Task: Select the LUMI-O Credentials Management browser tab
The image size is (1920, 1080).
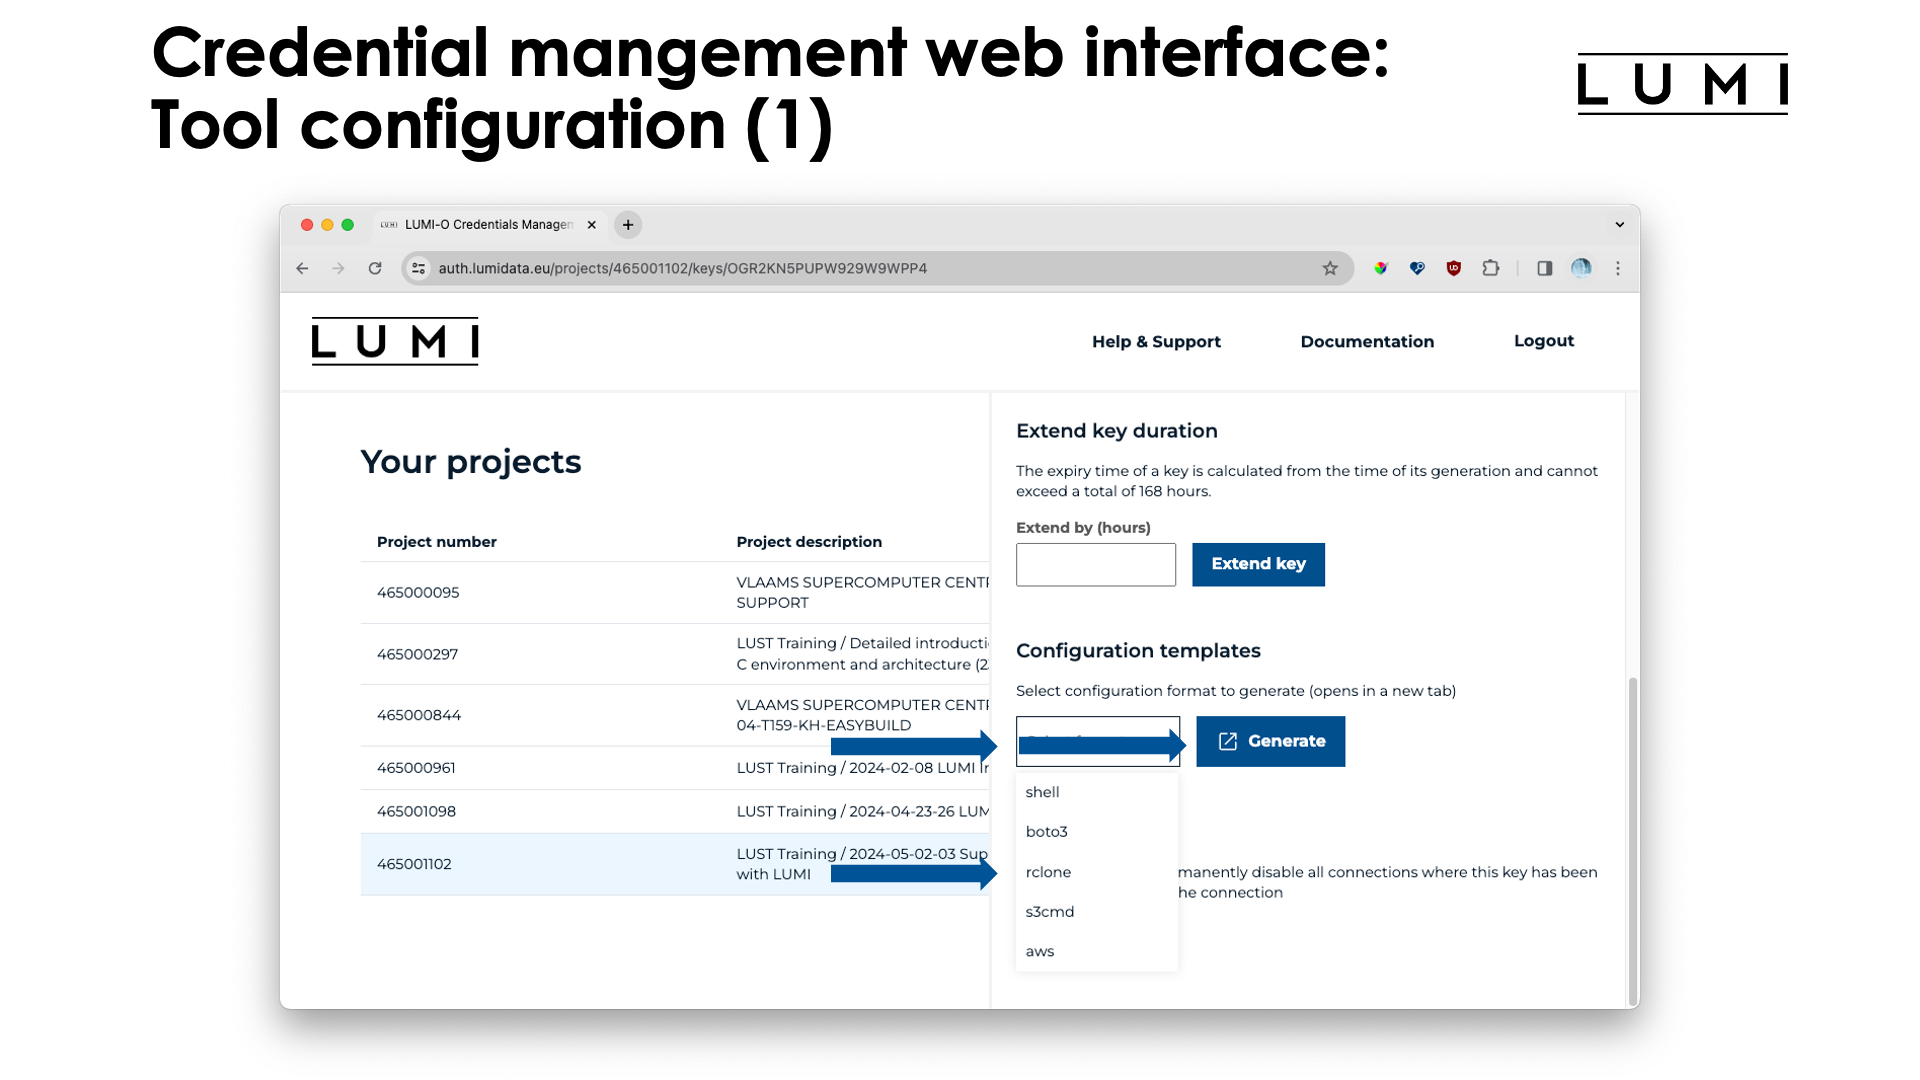Action: click(490, 225)
